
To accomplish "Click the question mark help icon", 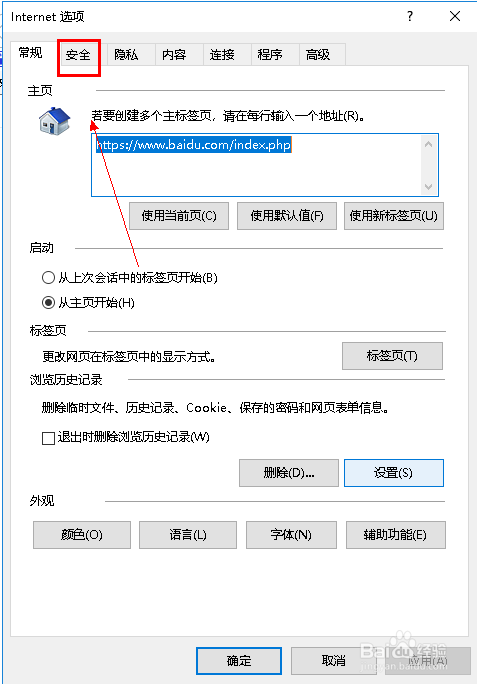I will [x=410, y=17].
